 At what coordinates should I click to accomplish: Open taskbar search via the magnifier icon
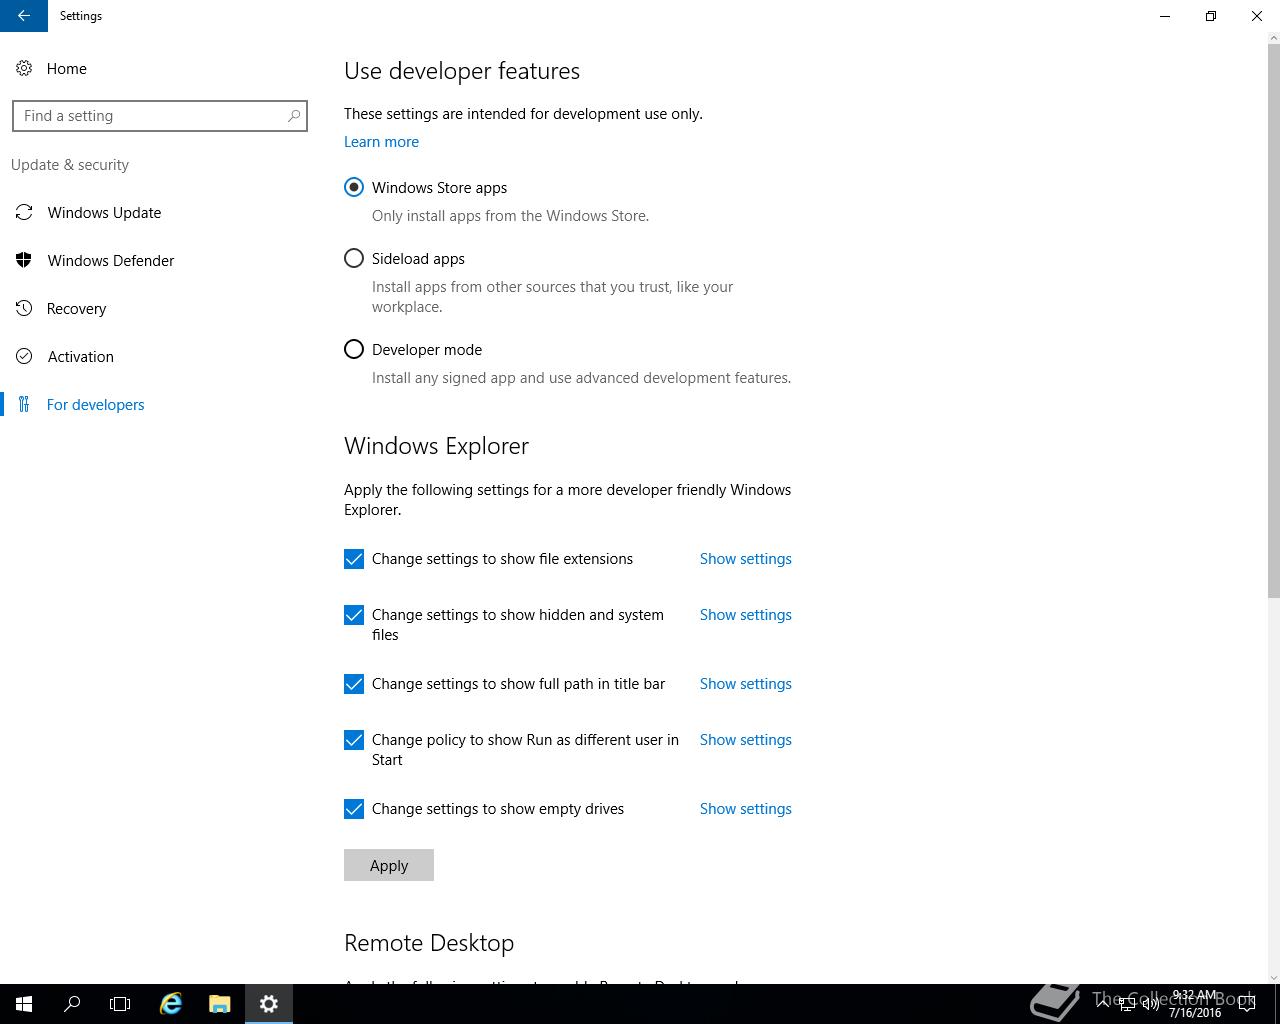[x=72, y=1004]
